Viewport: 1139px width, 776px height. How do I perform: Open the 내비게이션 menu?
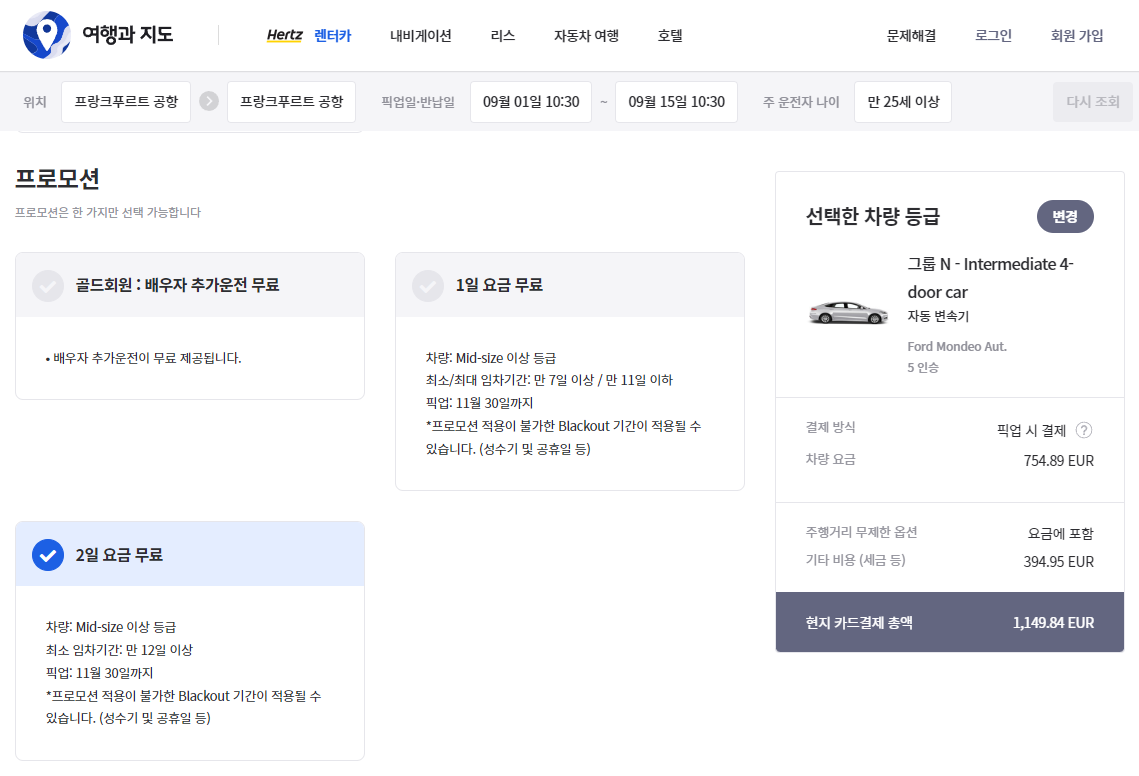coord(421,36)
